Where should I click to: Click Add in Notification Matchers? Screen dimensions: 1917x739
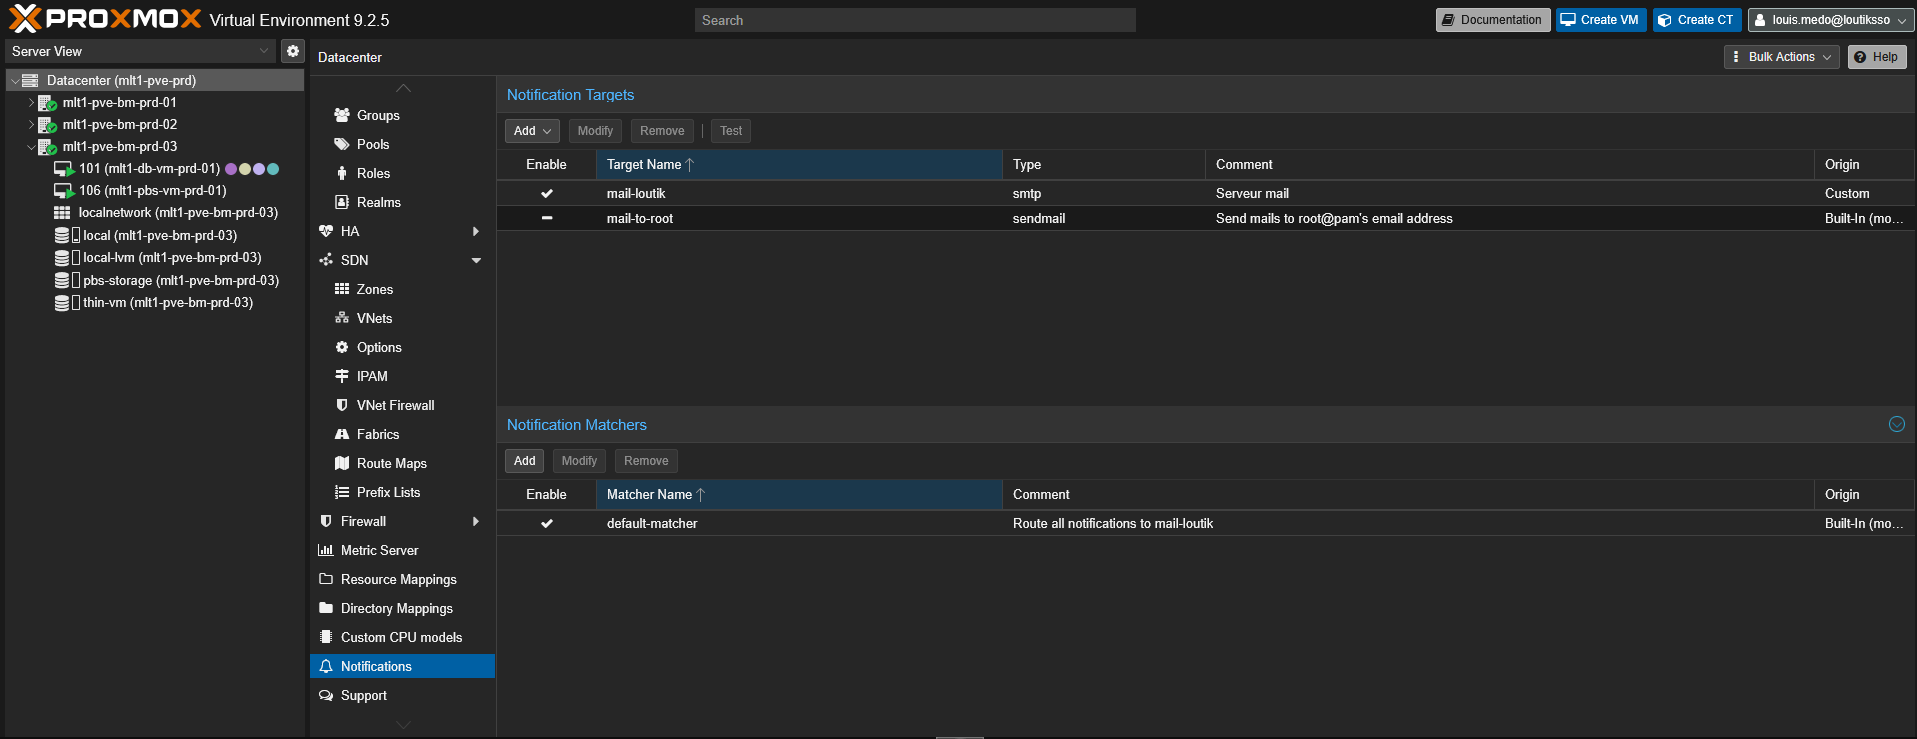[x=525, y=461]
